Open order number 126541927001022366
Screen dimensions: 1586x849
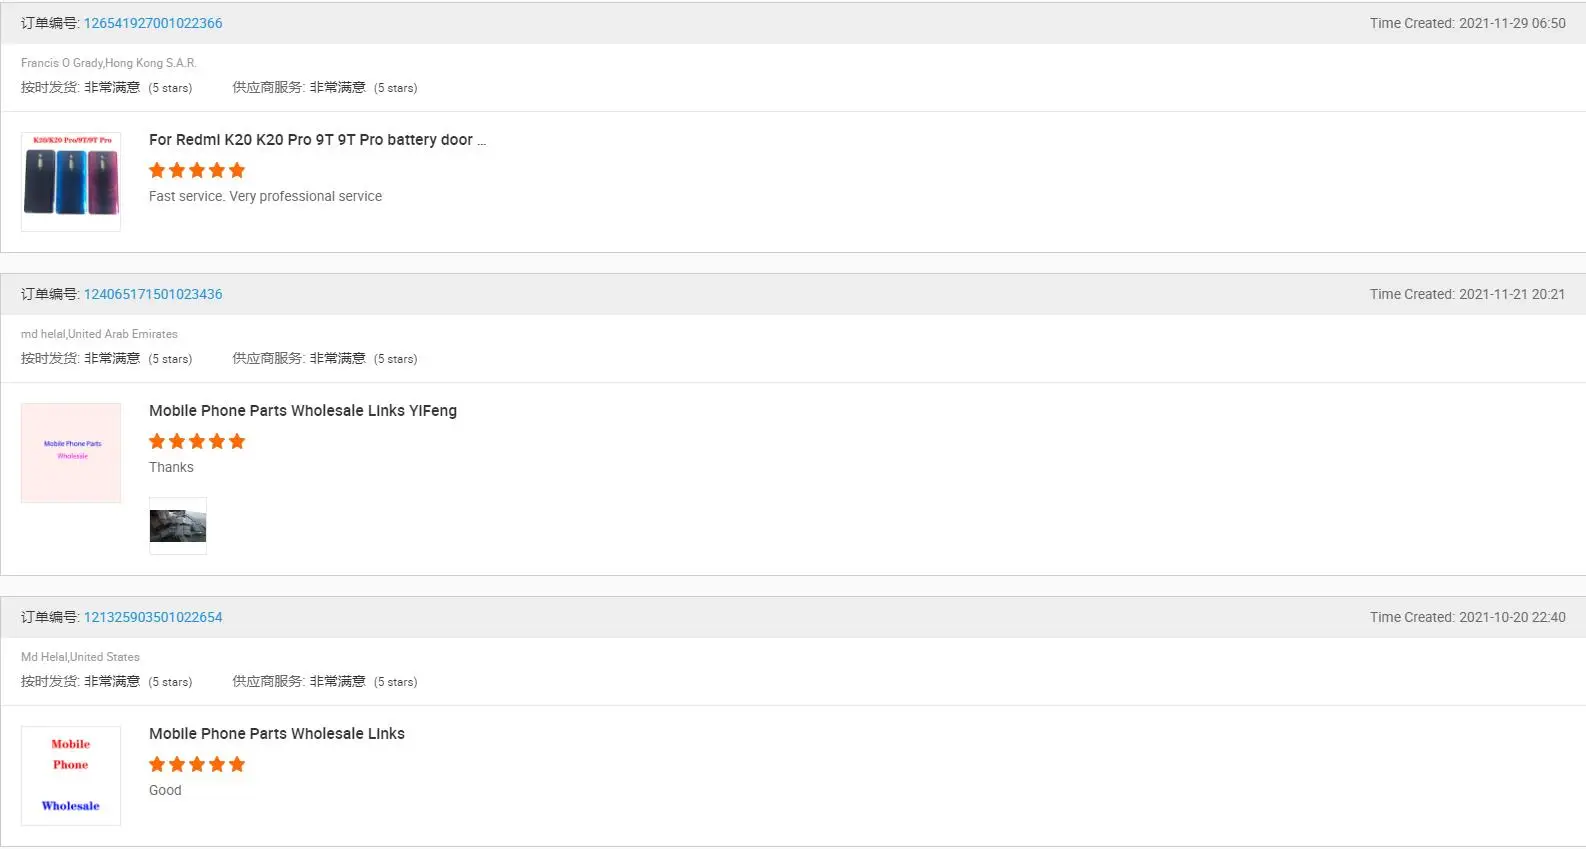[153, 23]
